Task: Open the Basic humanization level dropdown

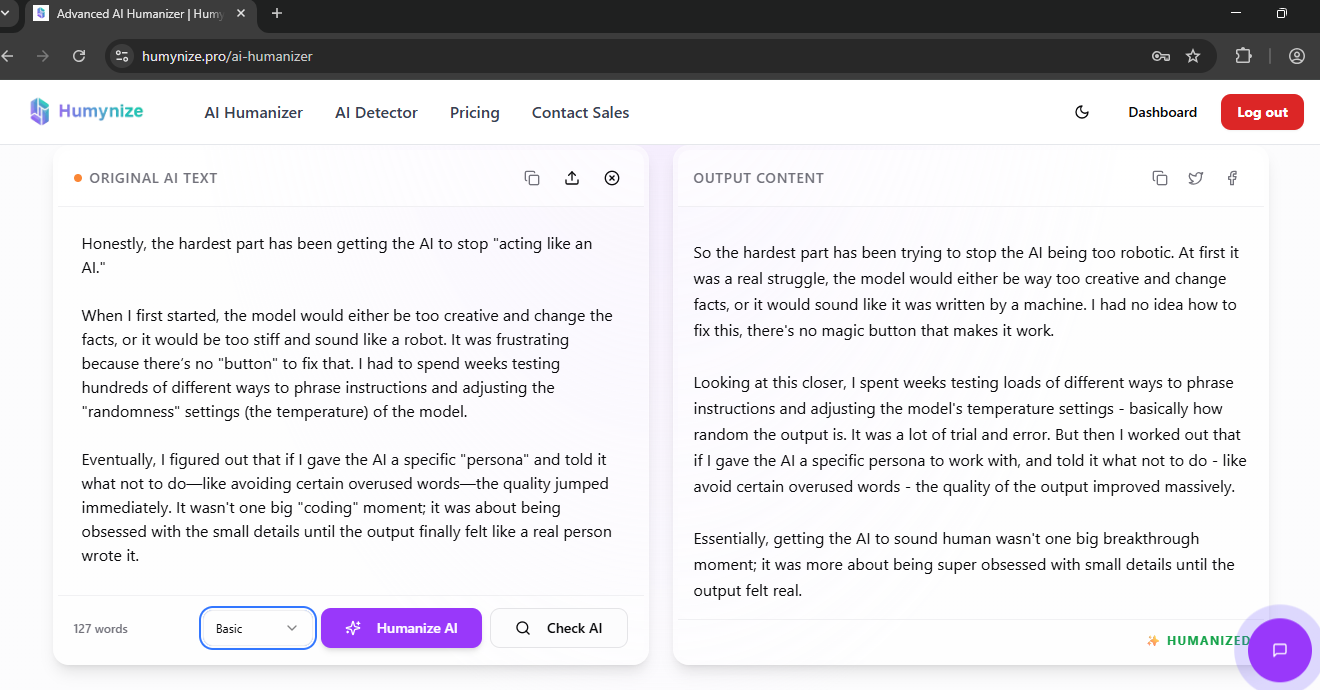Action: tap(257, 628)
